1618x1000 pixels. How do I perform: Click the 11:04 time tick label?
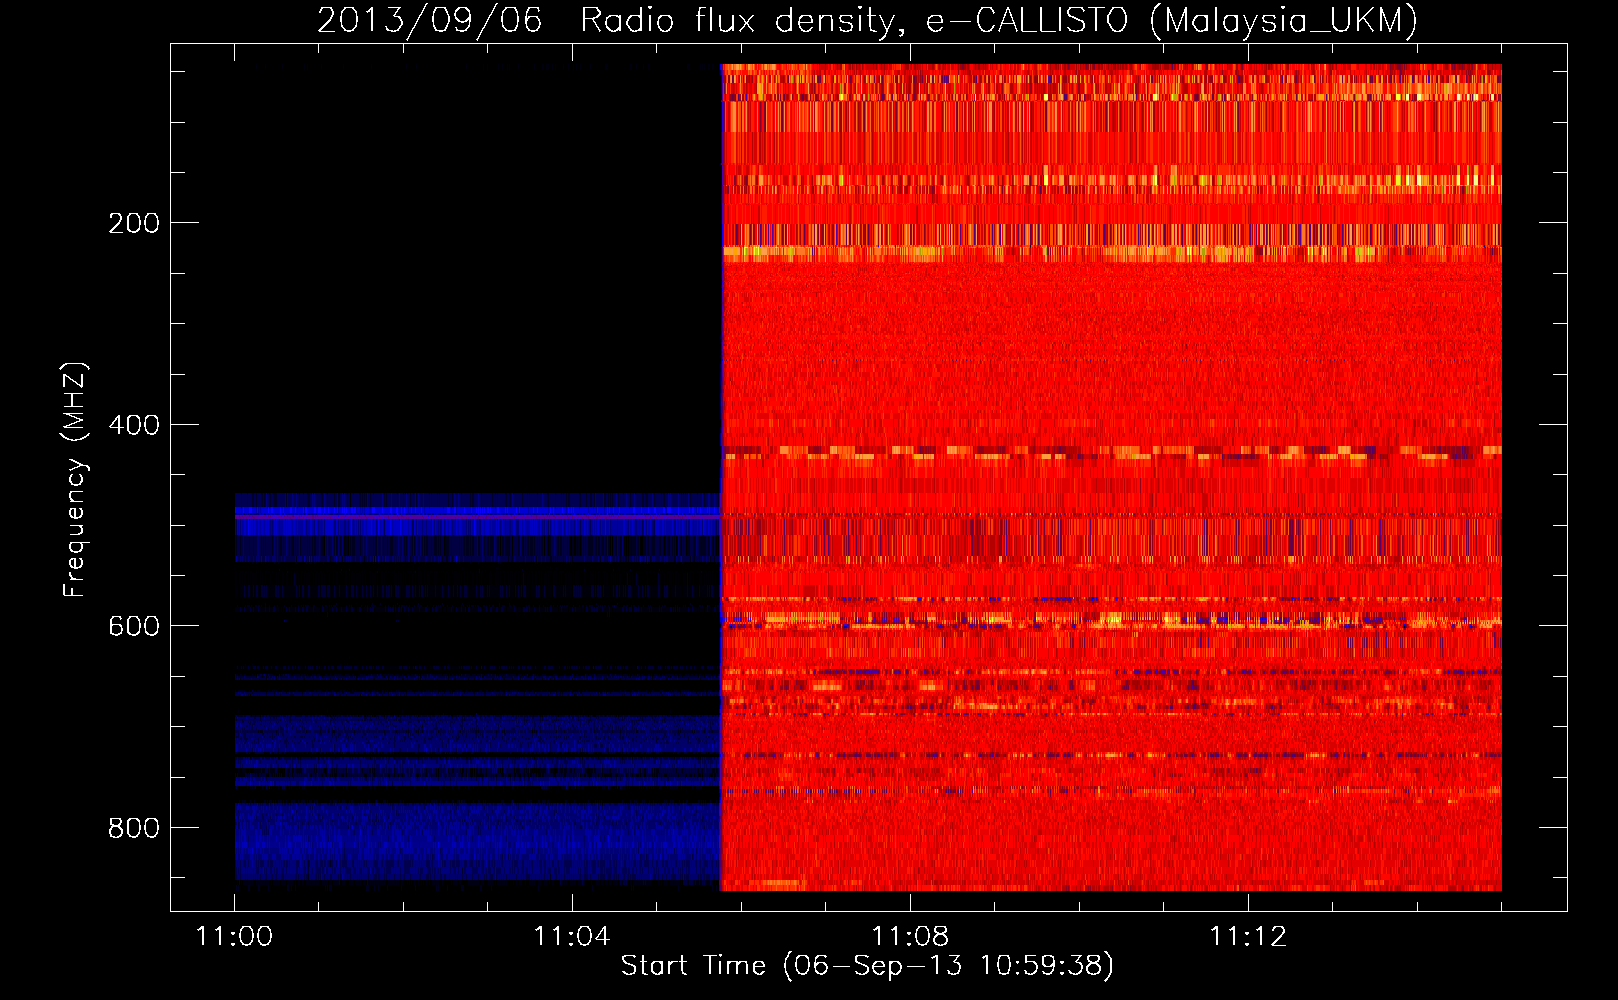pos(572,937)
